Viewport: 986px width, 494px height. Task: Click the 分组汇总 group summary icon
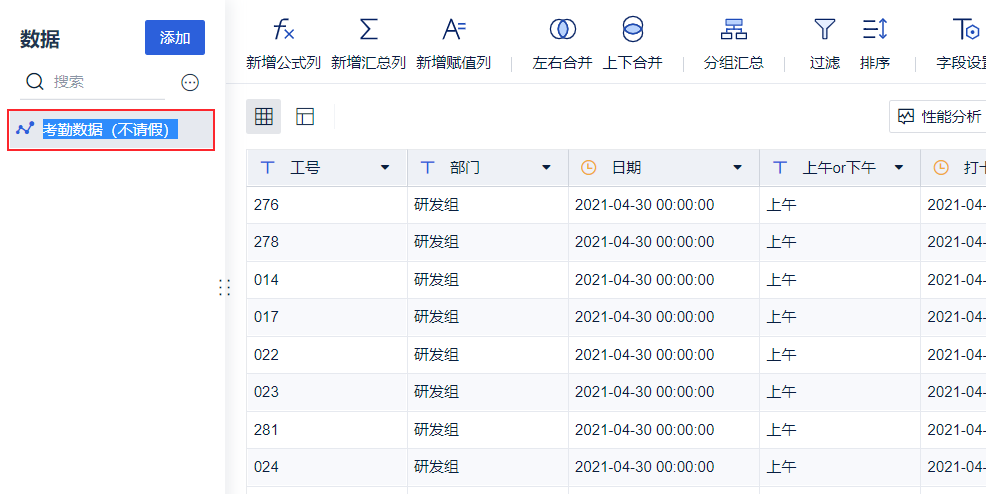point(733,30)
